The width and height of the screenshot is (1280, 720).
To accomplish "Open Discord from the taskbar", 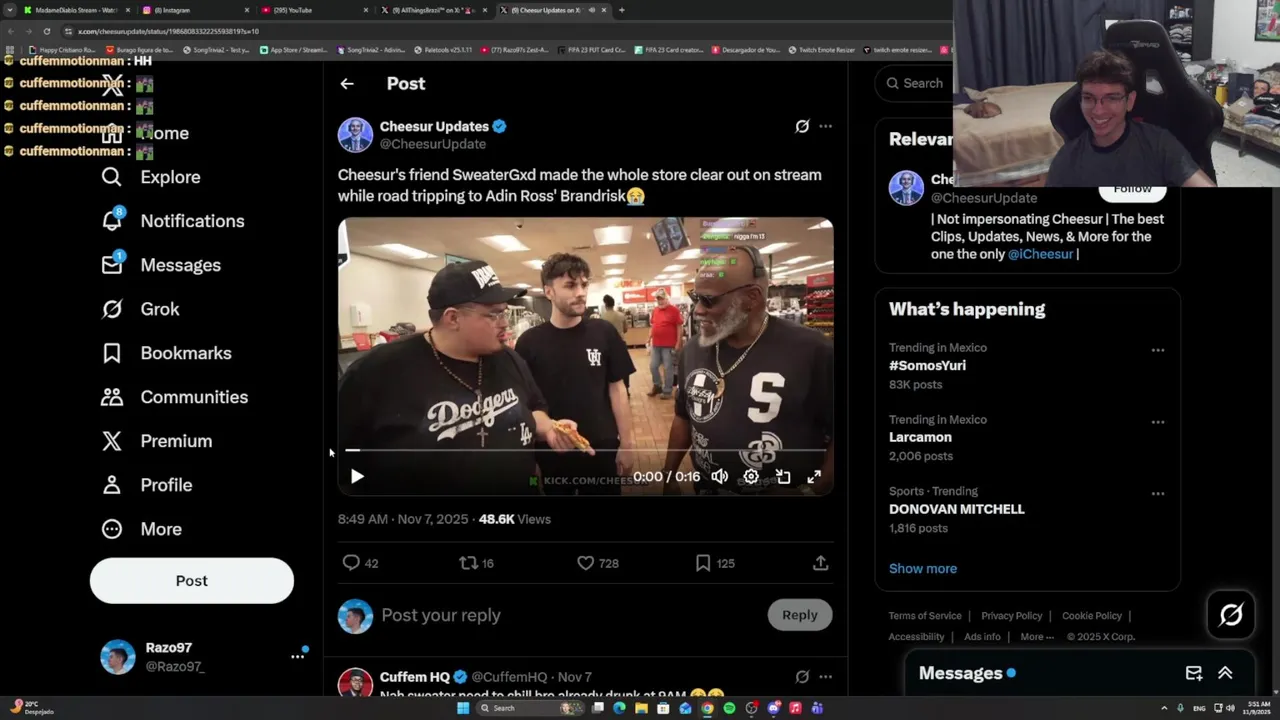I will coord(773,708).
